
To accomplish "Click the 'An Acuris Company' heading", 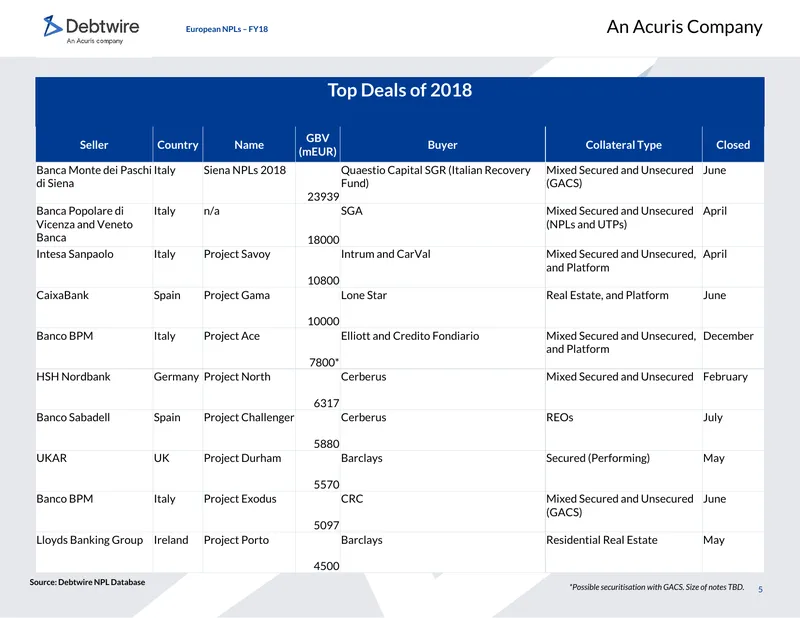I will [684, 27].
